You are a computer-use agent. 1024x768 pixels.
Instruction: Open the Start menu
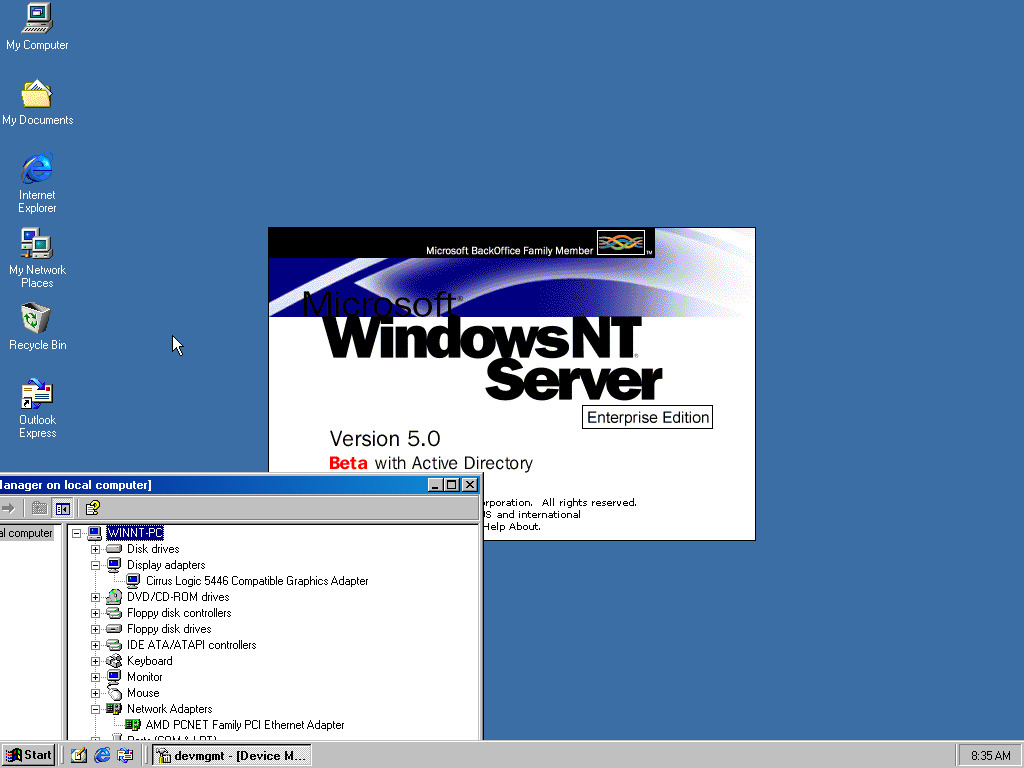coord(29,756)
